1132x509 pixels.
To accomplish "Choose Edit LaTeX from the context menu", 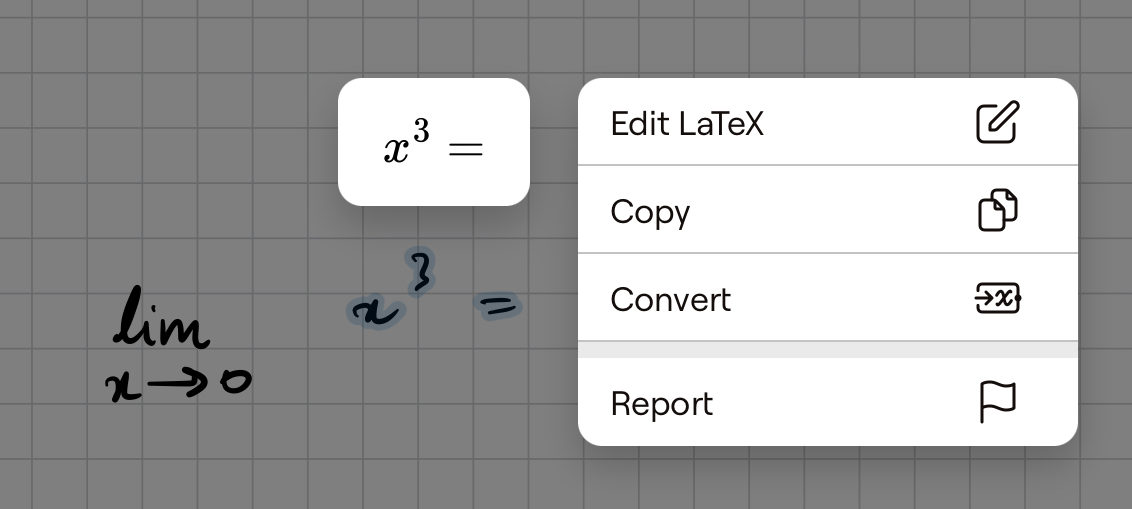I will (827, 122).
